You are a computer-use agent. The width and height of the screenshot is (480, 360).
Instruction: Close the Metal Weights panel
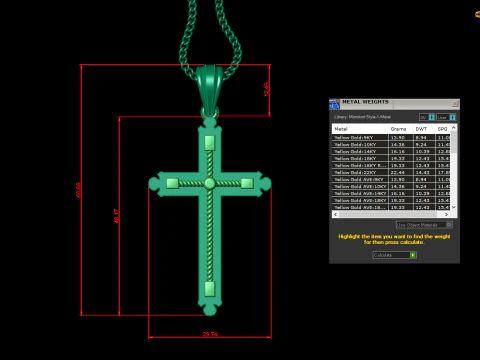coord(455,104)
